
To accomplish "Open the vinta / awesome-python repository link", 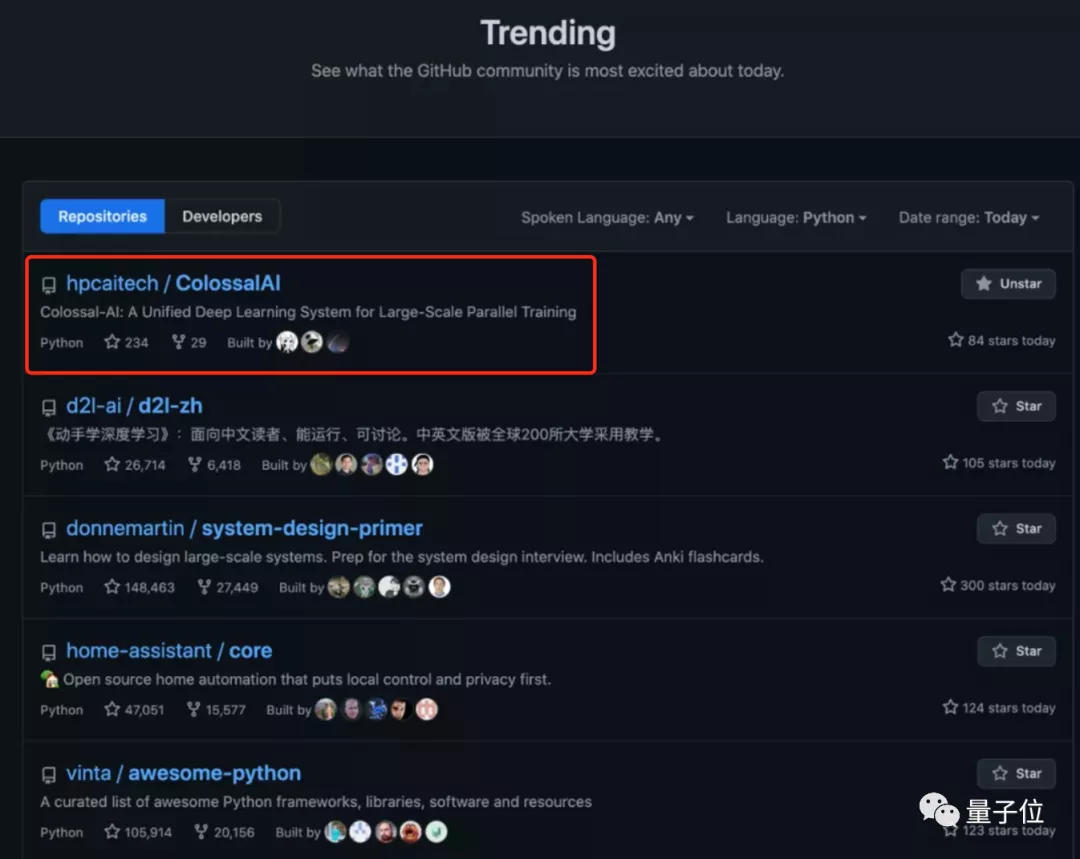I will click(183, 773).
